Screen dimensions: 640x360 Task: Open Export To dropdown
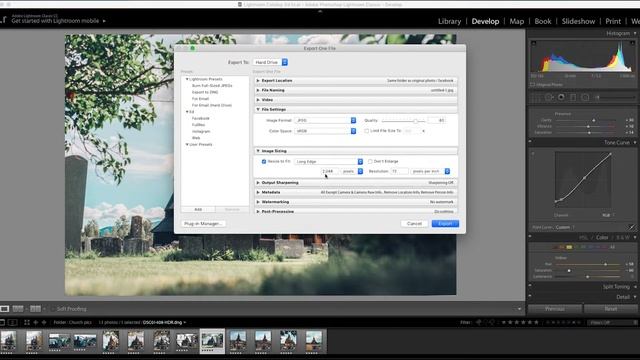270,62
